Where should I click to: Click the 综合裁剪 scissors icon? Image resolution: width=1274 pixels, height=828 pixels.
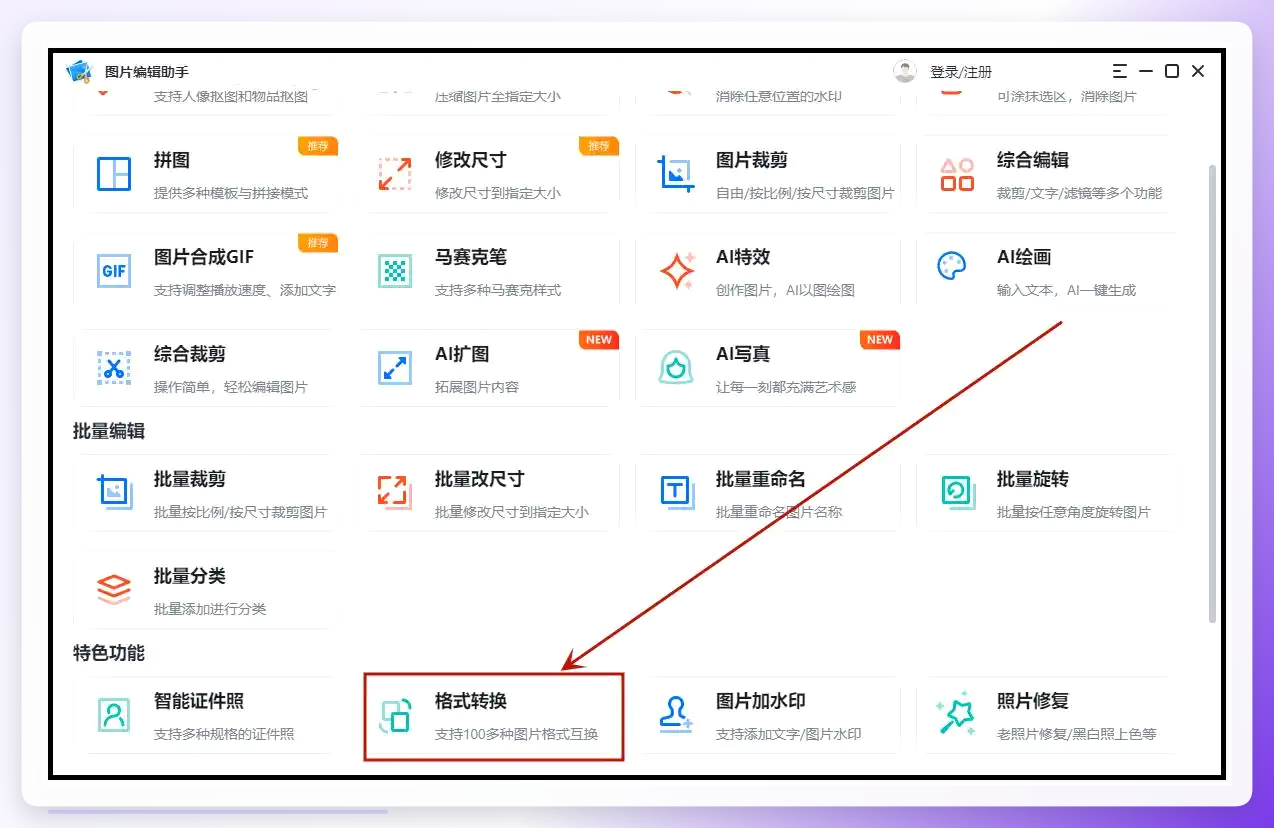click(x=114, y=367)
